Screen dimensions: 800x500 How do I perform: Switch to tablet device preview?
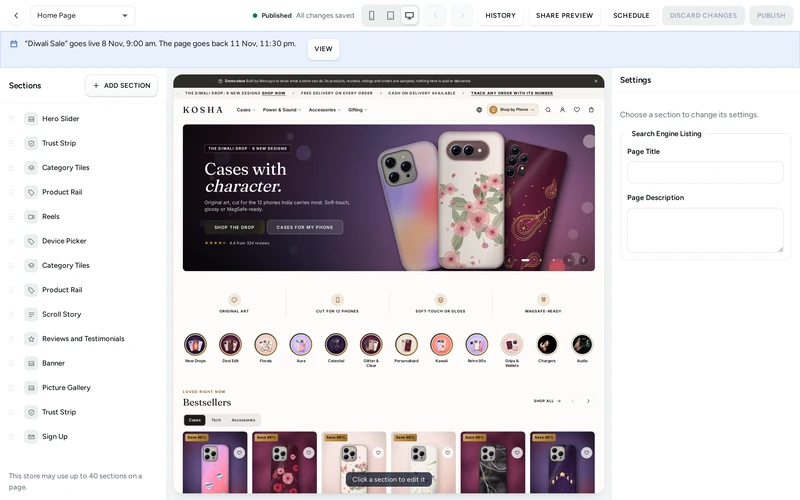[390, 15]
